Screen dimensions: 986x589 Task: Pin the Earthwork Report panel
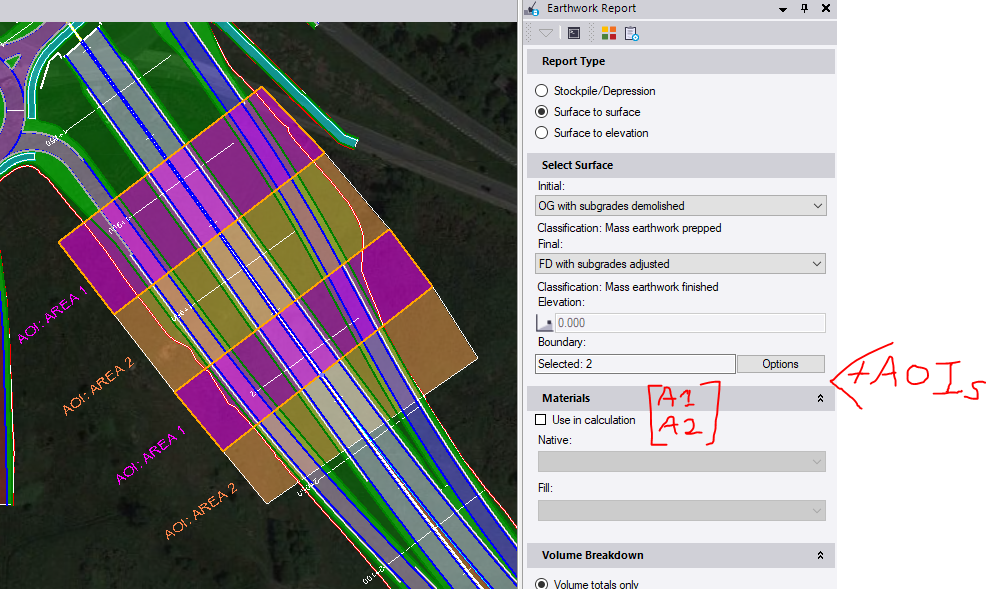[804, 8]
